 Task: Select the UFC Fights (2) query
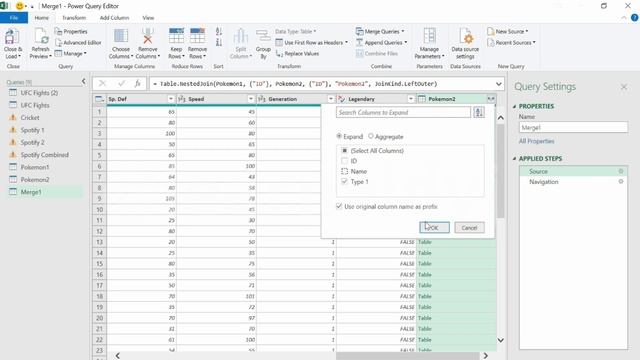(x=39, y=93)
